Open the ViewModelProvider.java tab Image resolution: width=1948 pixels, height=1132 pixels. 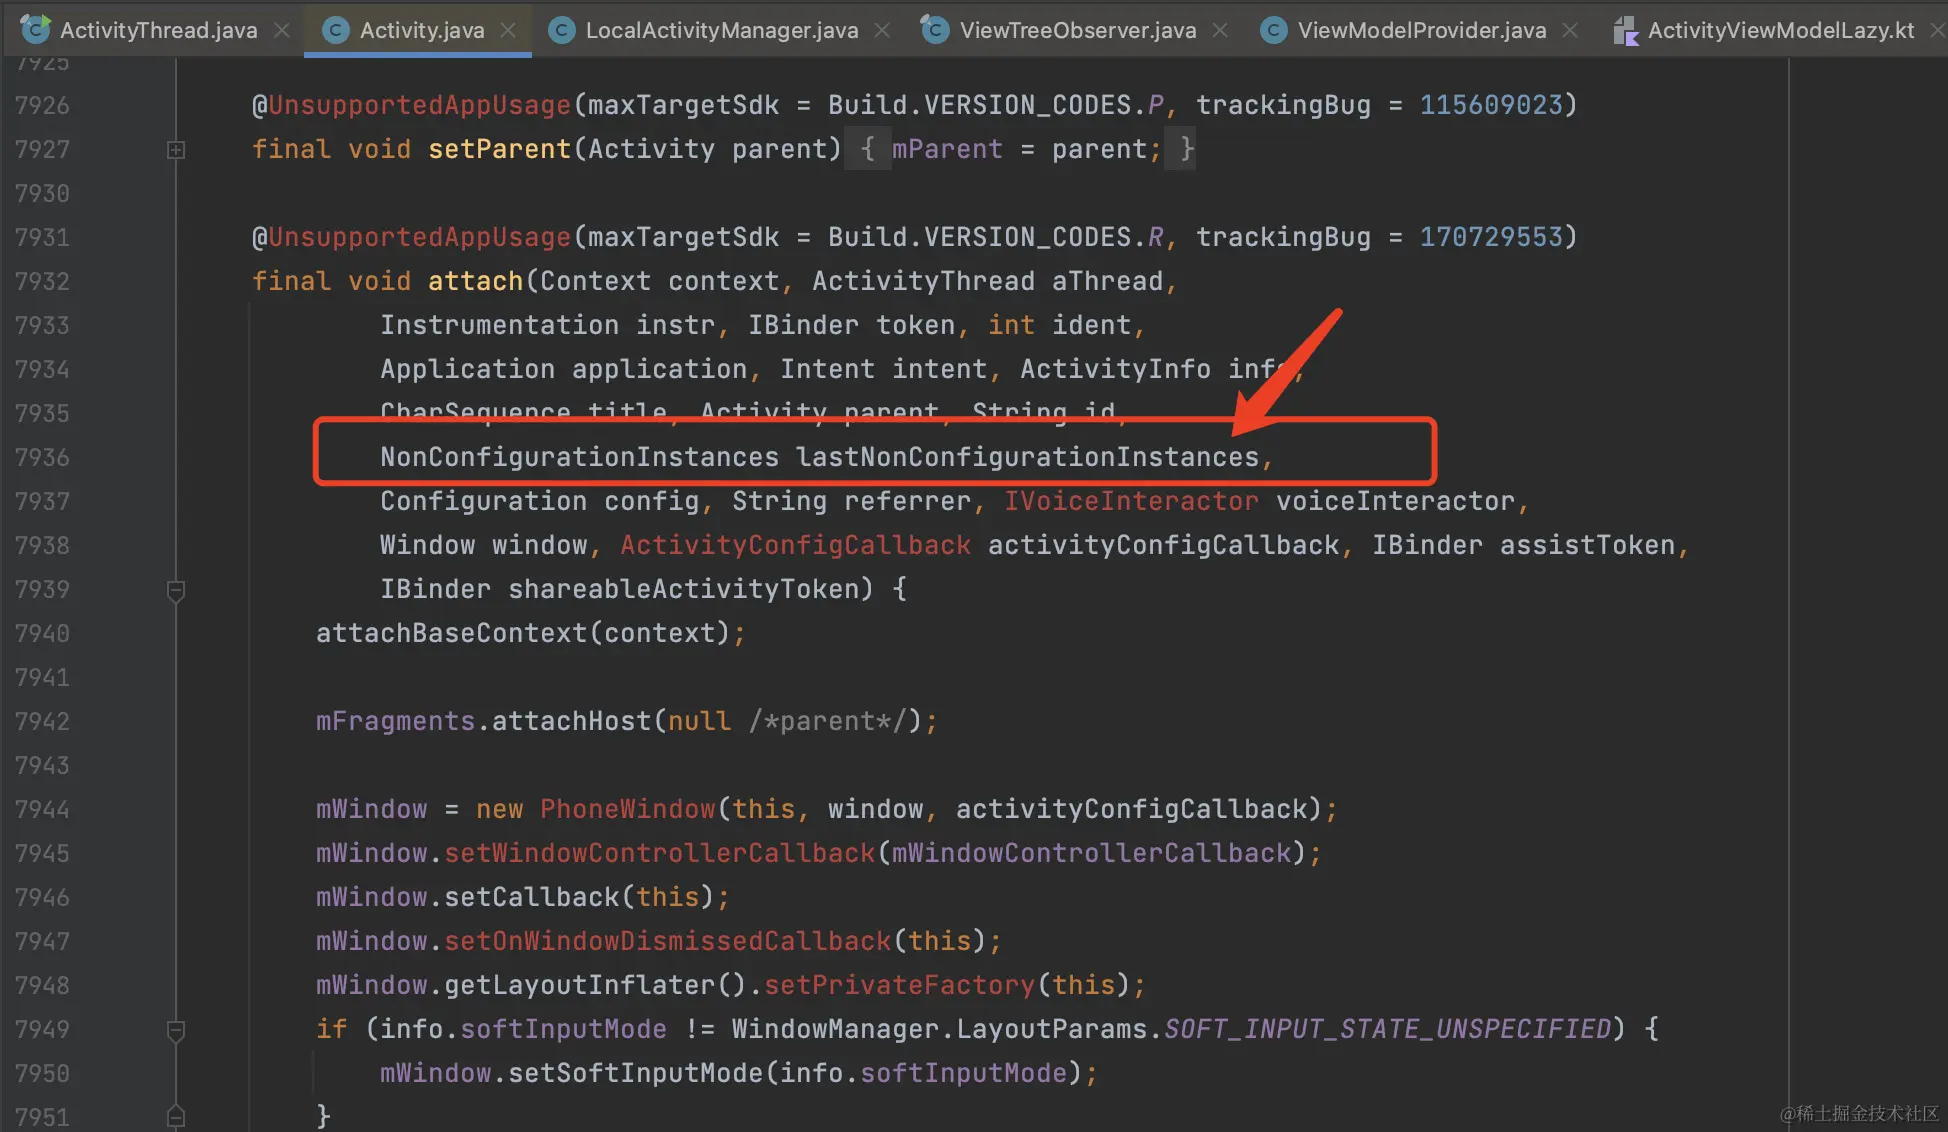[1421, 30]
